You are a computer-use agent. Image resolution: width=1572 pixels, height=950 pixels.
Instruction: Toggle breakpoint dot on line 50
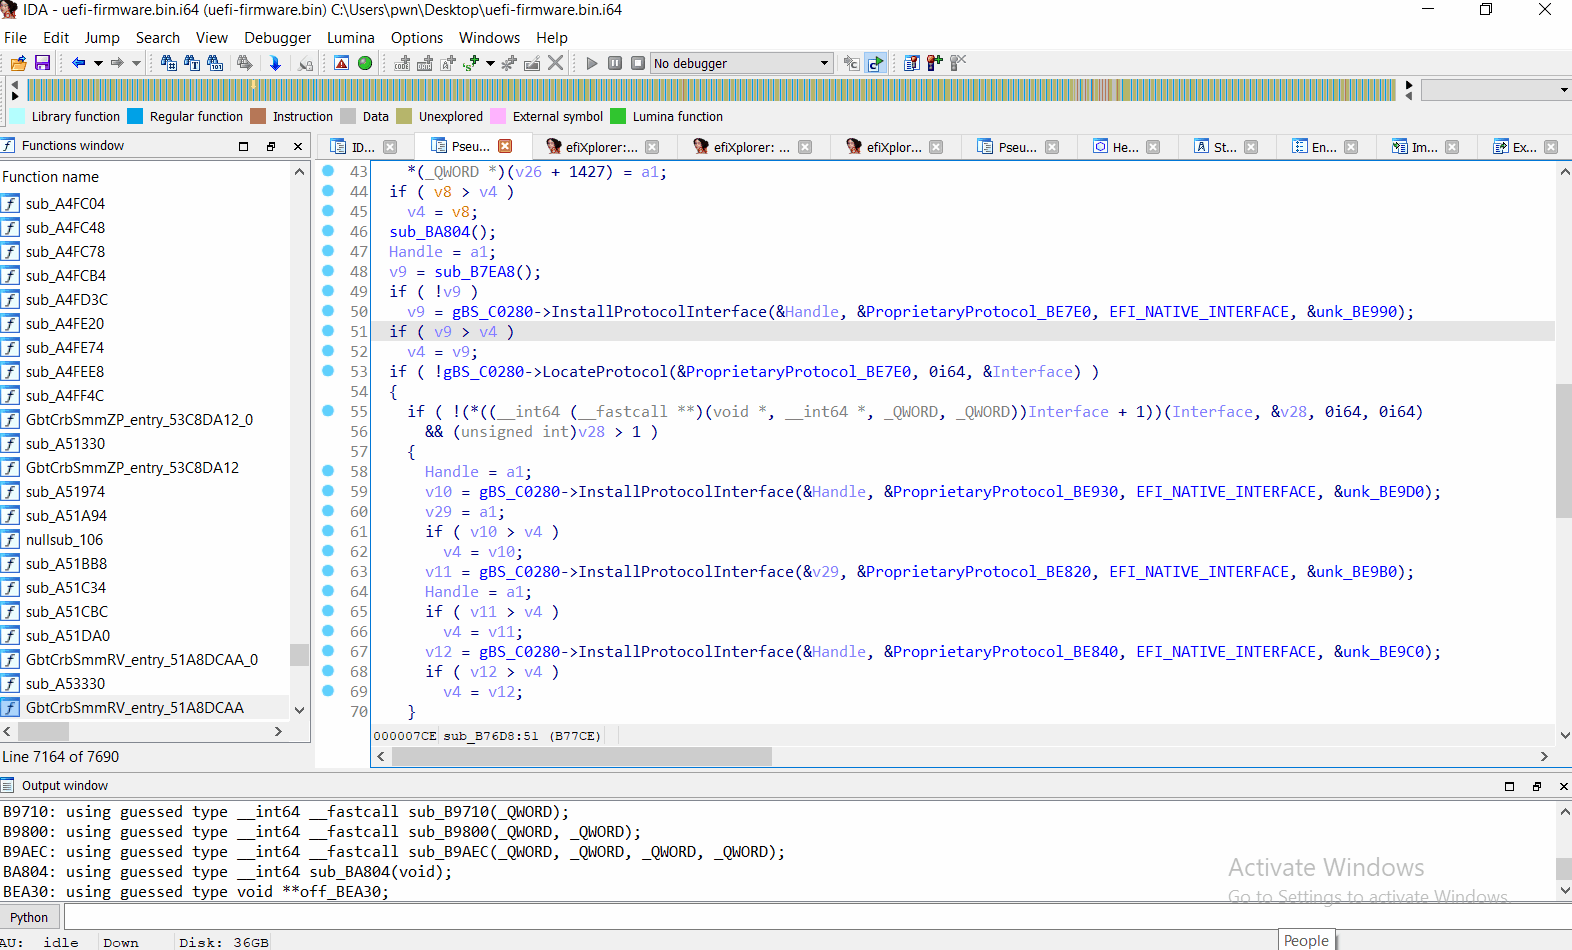(x=328, y=311)
